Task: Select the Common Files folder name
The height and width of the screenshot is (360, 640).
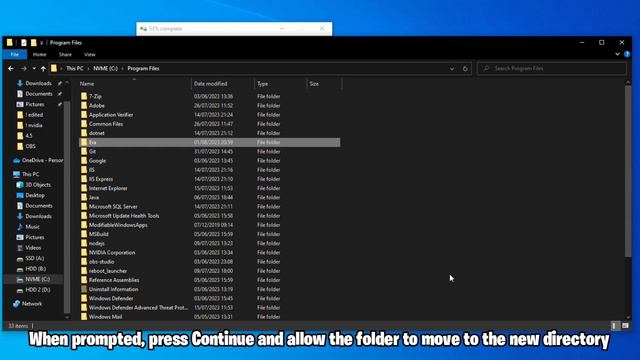Action: (x=106, y=124)
